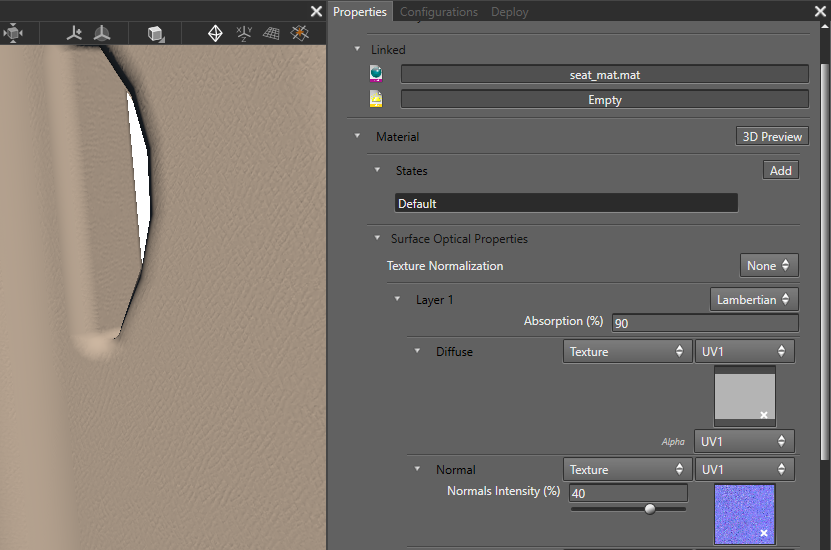Open the Diffuse Texture type dropdown
The width and height of the screenshot is (831, 550).
coord(627,351)
